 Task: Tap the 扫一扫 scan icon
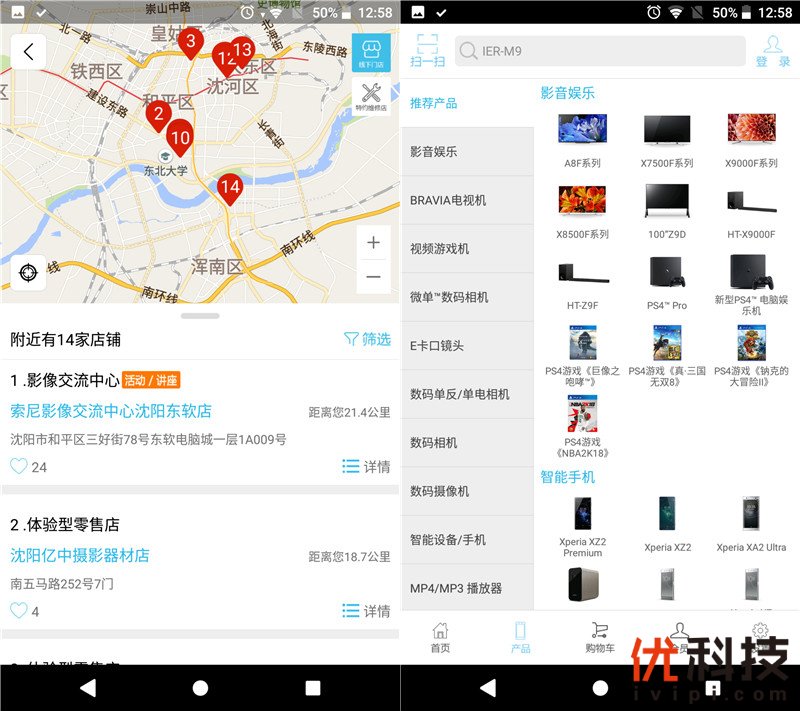tap(428, 51)
